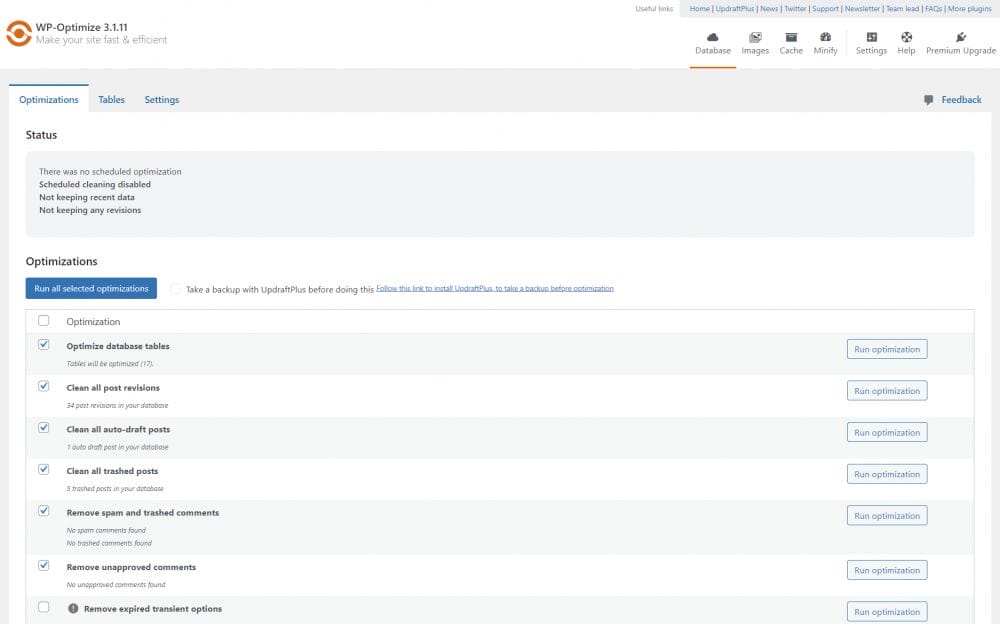Viewport: 1000px width, 624px height.
Task: Enable Remove expired transient options checkbox
Action: click(43, 607)
